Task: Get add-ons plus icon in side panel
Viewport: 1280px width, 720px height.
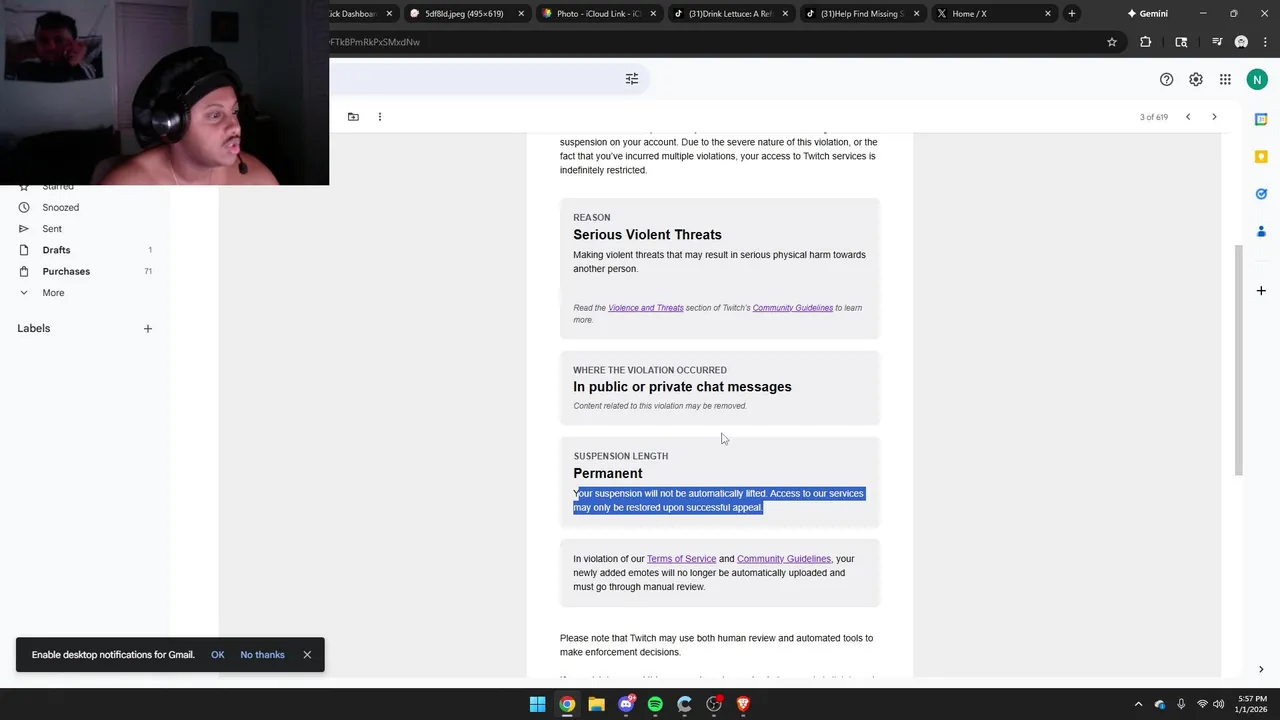Action: [1261, 291]
